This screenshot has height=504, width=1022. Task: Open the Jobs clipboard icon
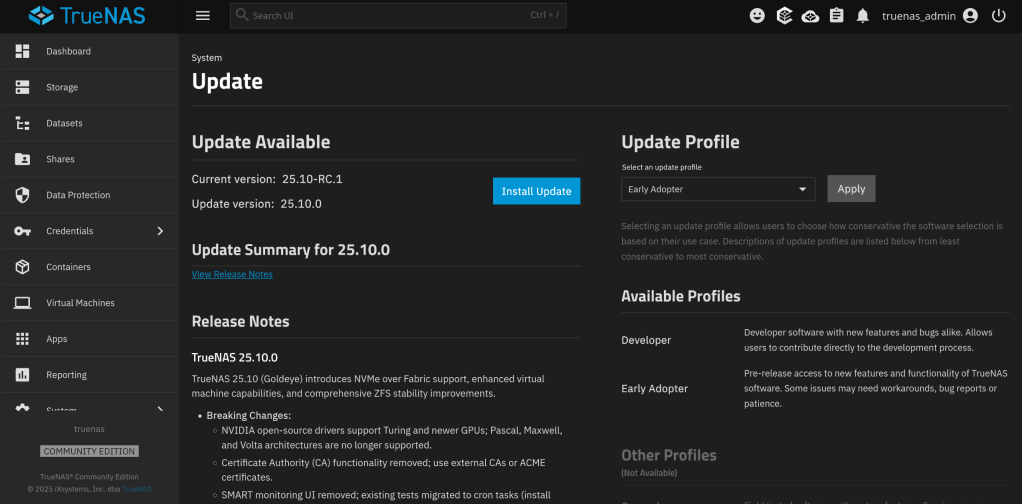point(836,16)
